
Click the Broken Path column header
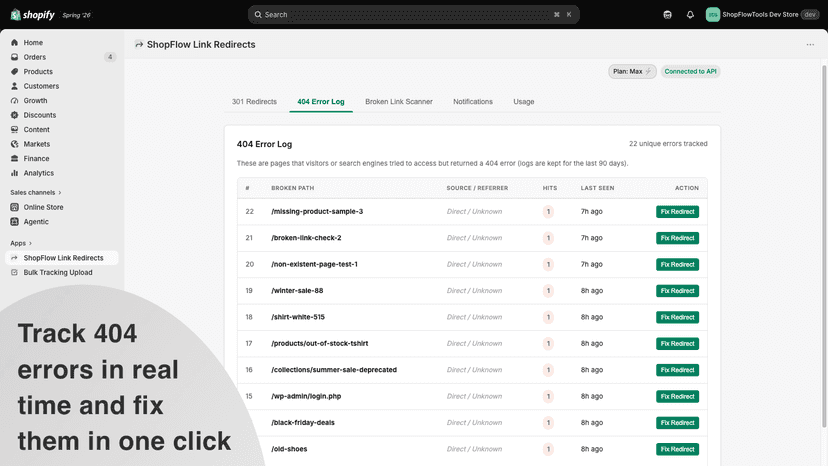click(293, 188)
